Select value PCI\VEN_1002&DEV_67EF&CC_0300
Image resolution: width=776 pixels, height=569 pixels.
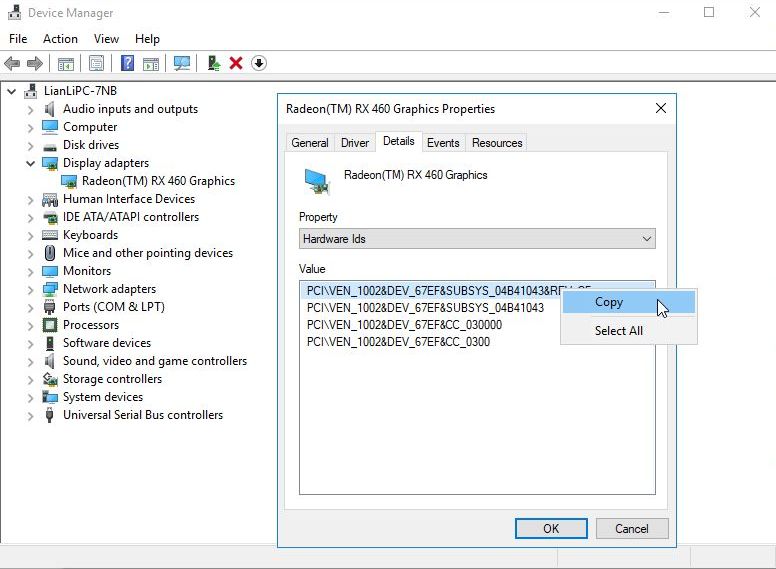pyautogui.click(x=398, y=342)
